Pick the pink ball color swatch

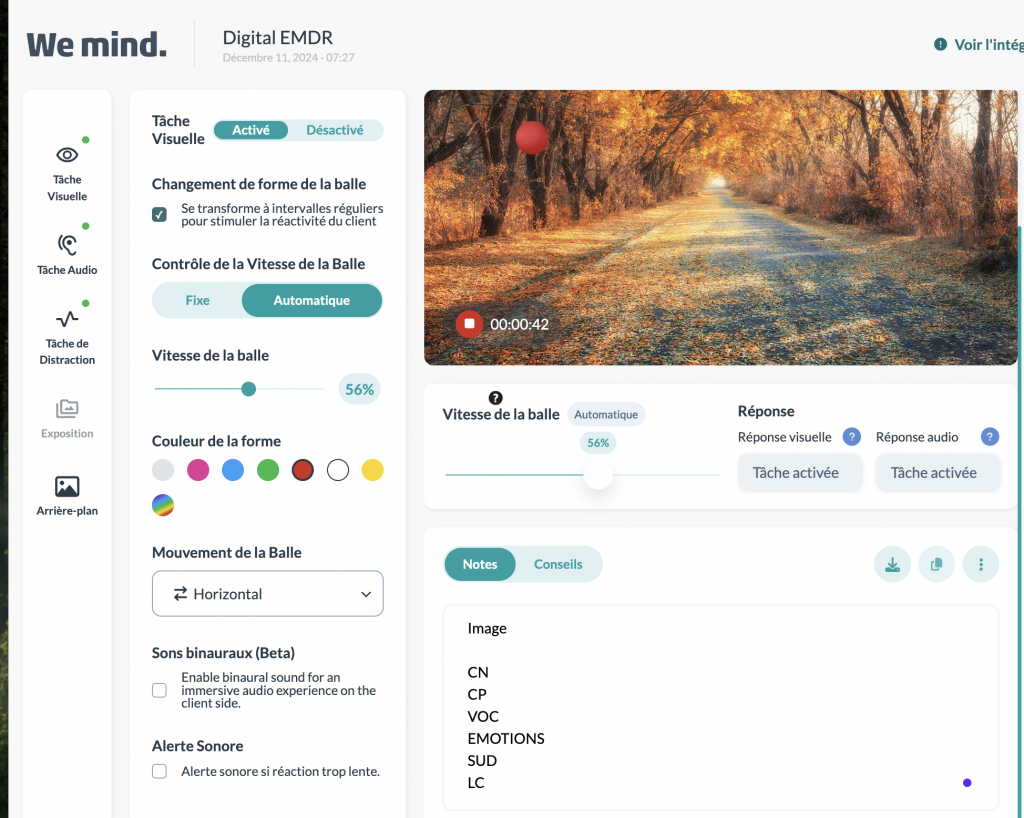tap(198, 470)
